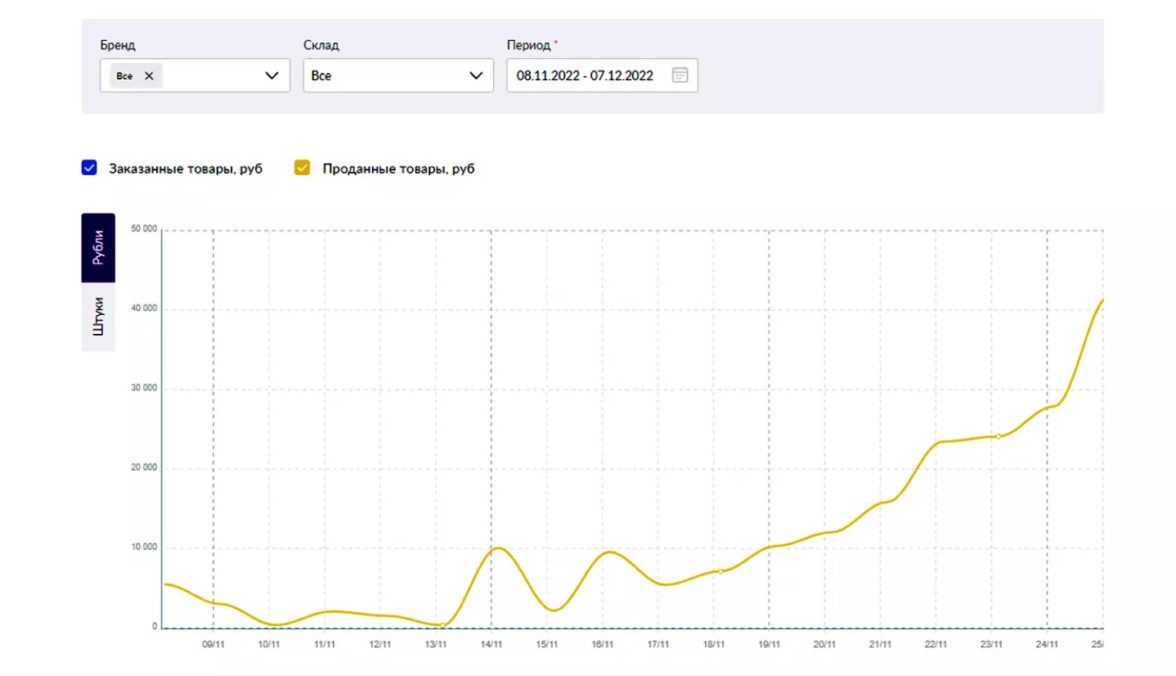Click the data point marker at 13/11
The height and width of the screenshot is (676, 1176).
[x=441, y=626]
